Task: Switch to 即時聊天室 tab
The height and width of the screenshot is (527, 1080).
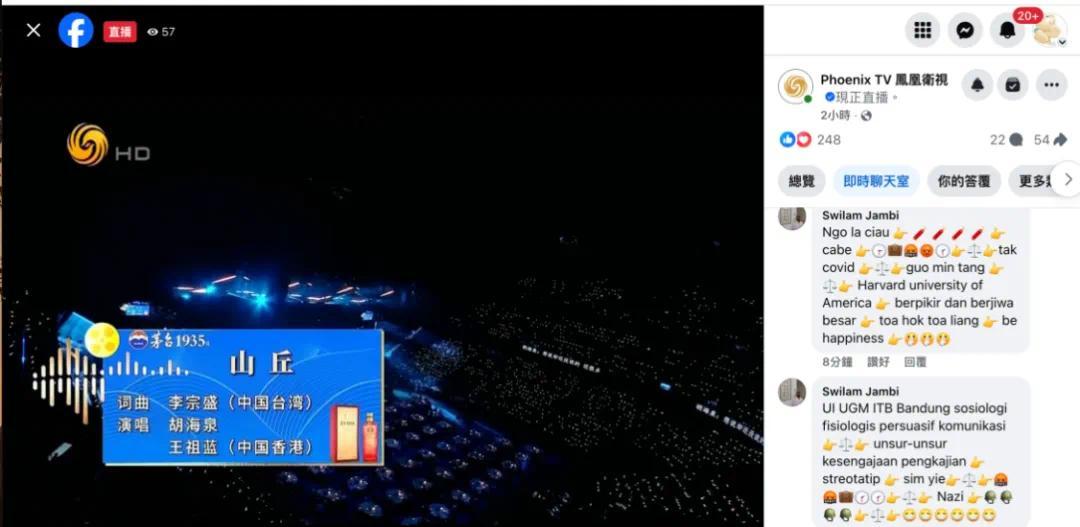Action: pos(876,181)
